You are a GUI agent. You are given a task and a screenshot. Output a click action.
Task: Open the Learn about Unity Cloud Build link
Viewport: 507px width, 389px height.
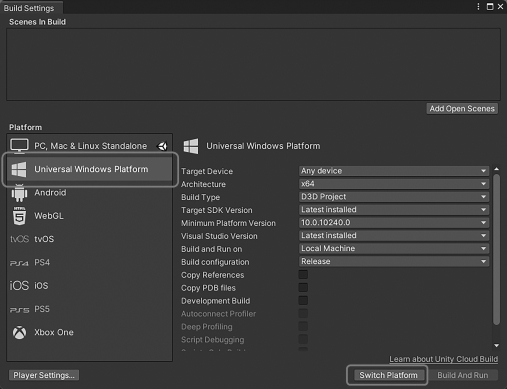coord(443,359)
